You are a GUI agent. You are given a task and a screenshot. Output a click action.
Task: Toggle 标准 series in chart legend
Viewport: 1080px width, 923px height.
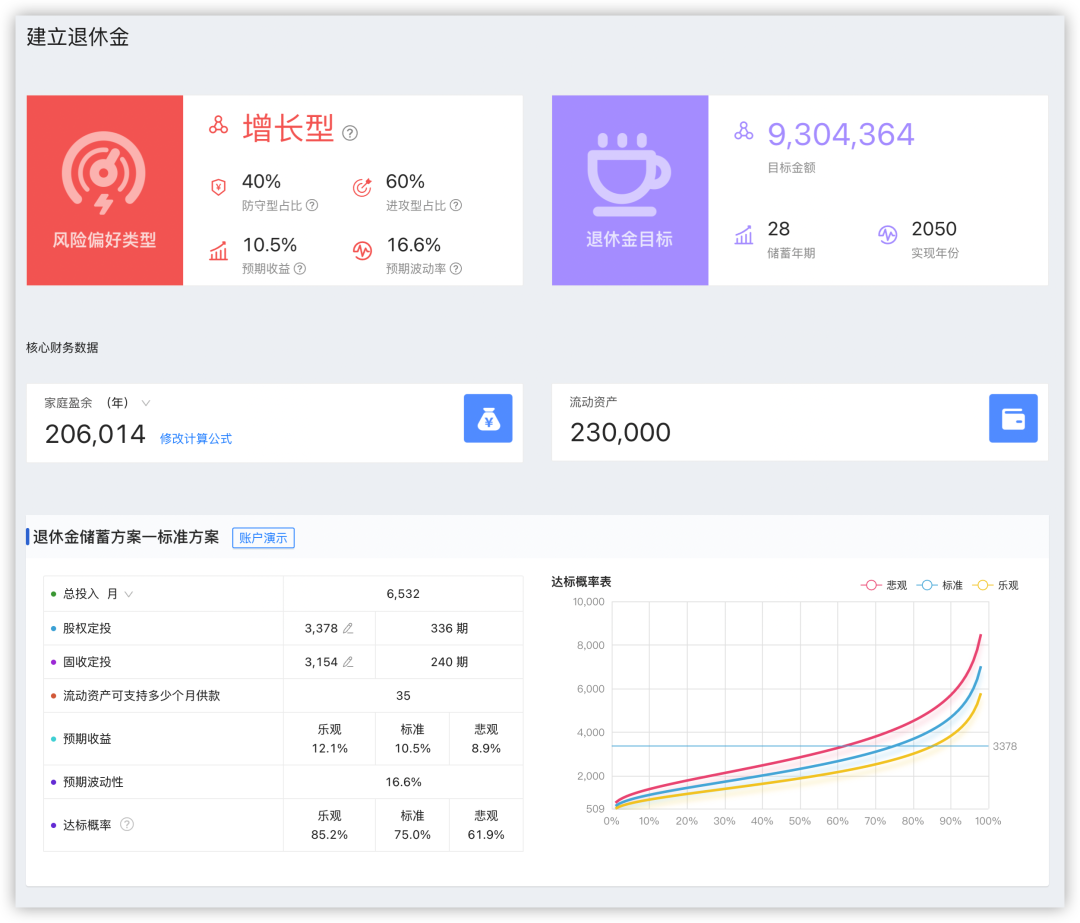pos(940,585)
